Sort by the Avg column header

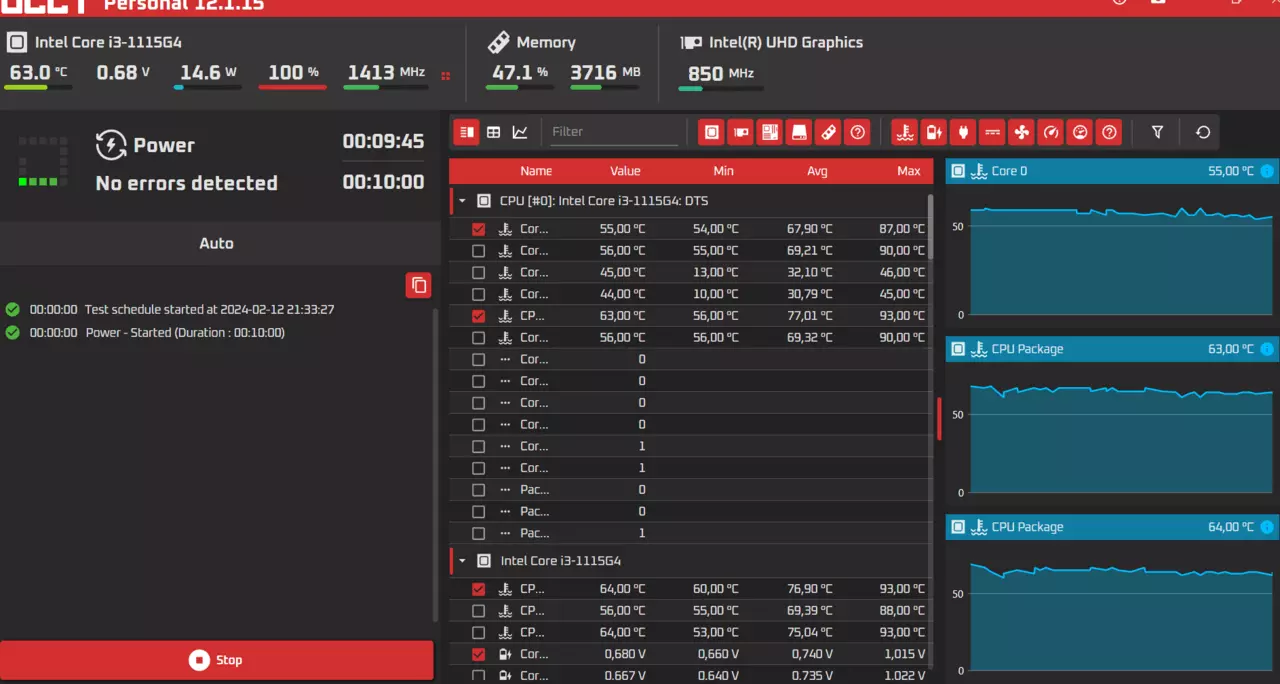pos(817,171)
